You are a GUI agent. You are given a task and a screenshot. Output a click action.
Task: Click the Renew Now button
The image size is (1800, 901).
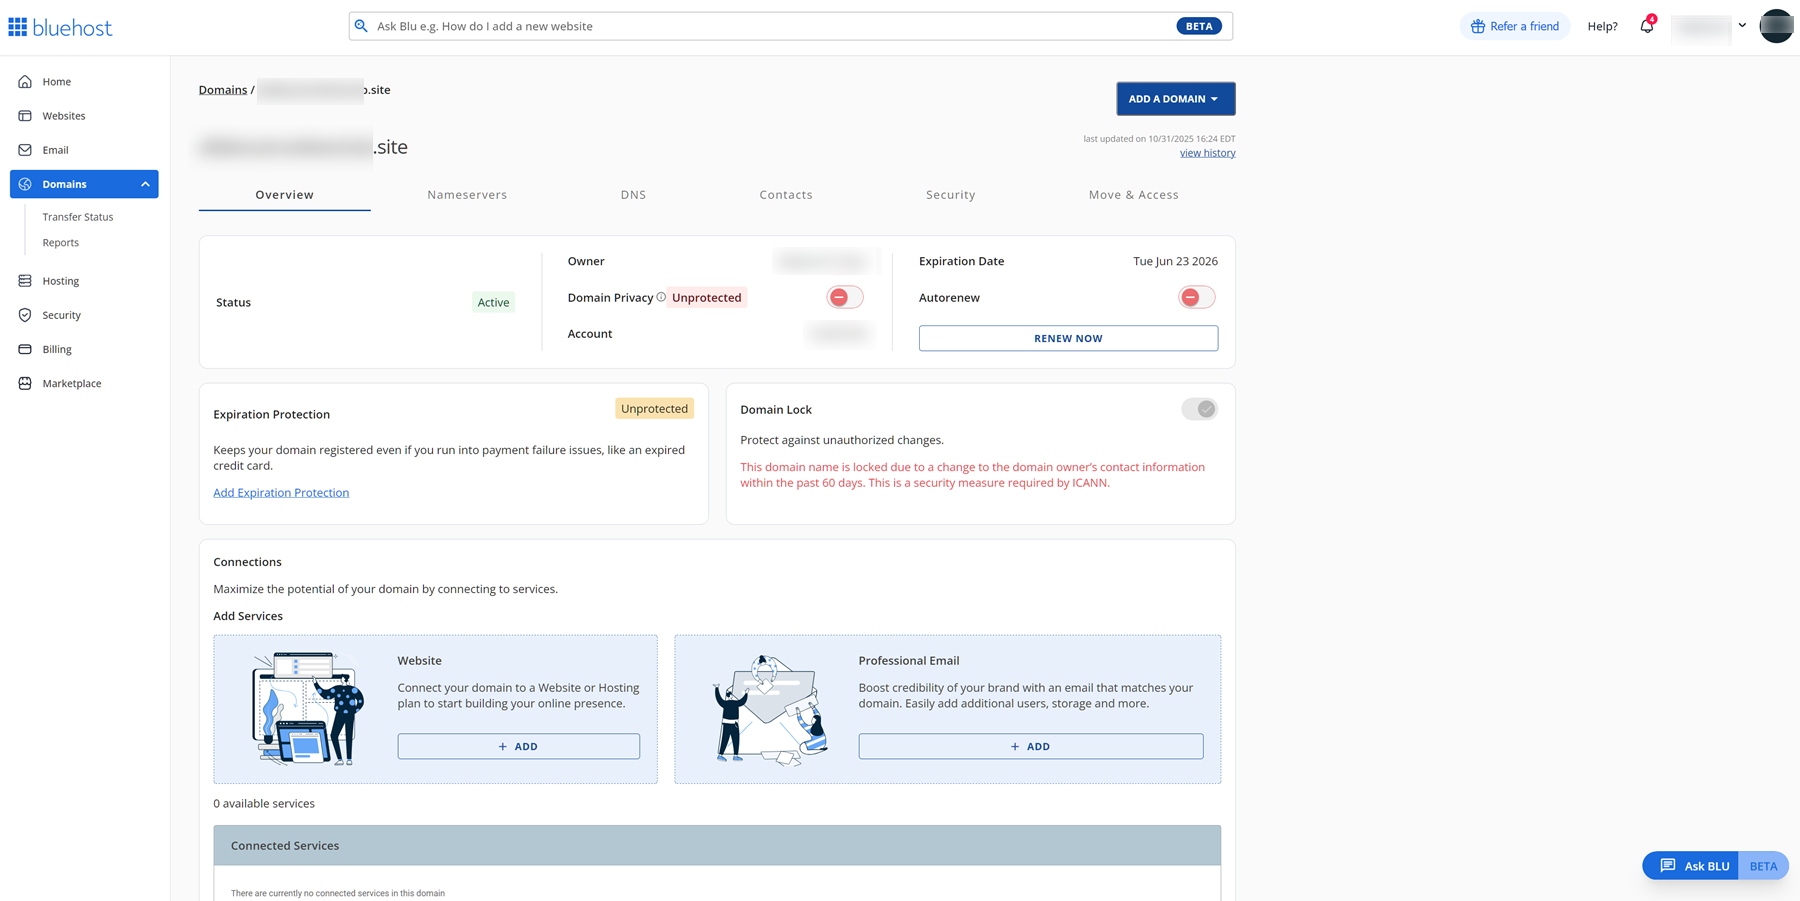pyautogui.click(x=1068, y=338)
